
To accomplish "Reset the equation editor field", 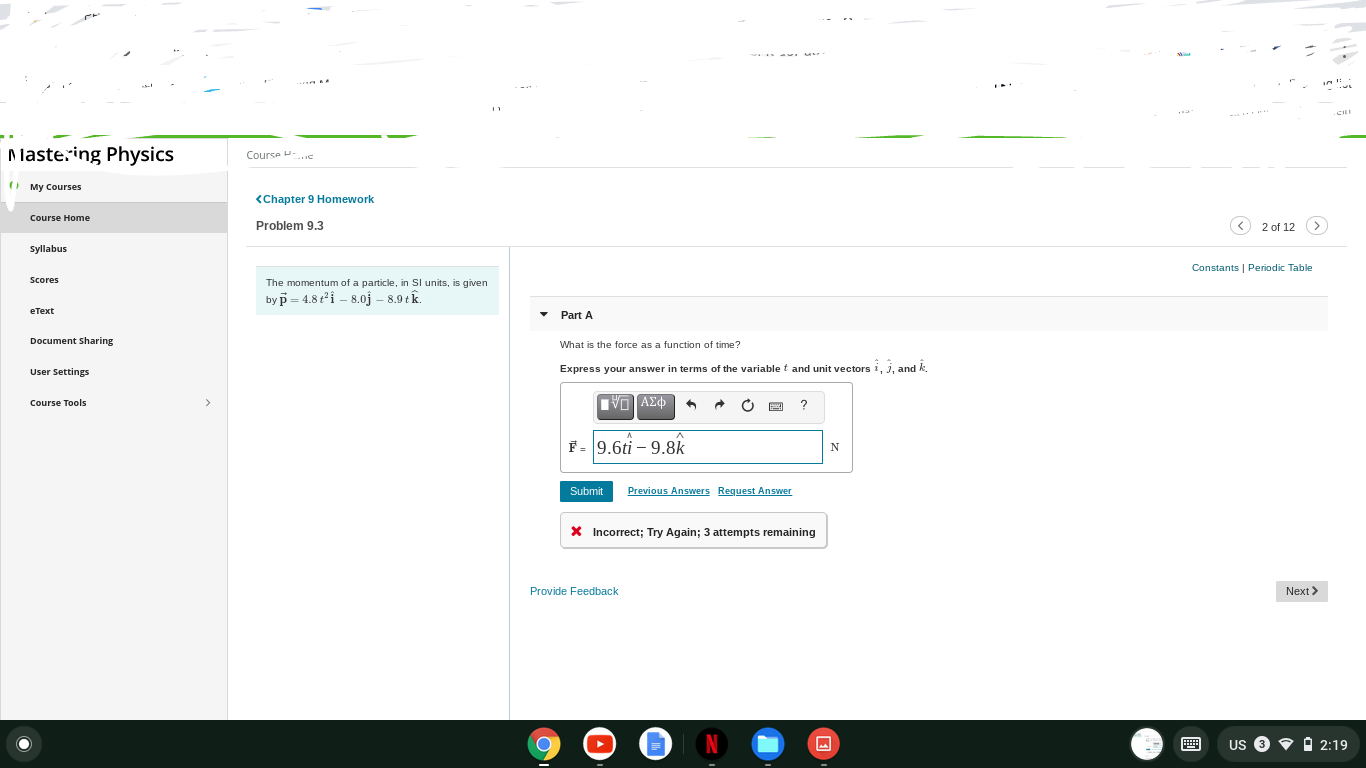I will click(x=747, y=406).
